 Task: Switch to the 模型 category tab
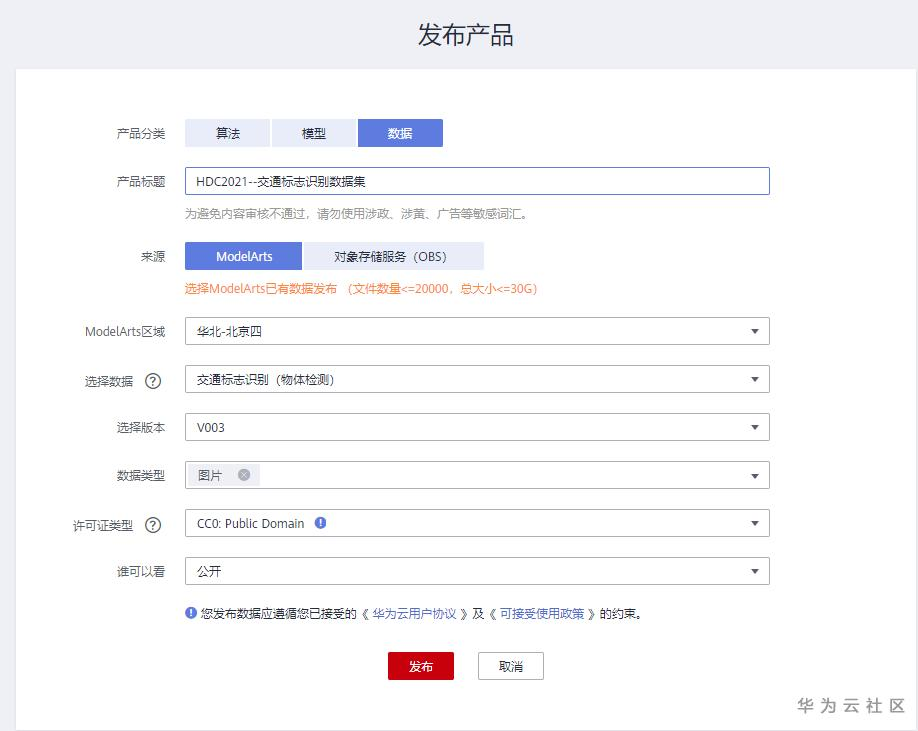pos(314,132)
